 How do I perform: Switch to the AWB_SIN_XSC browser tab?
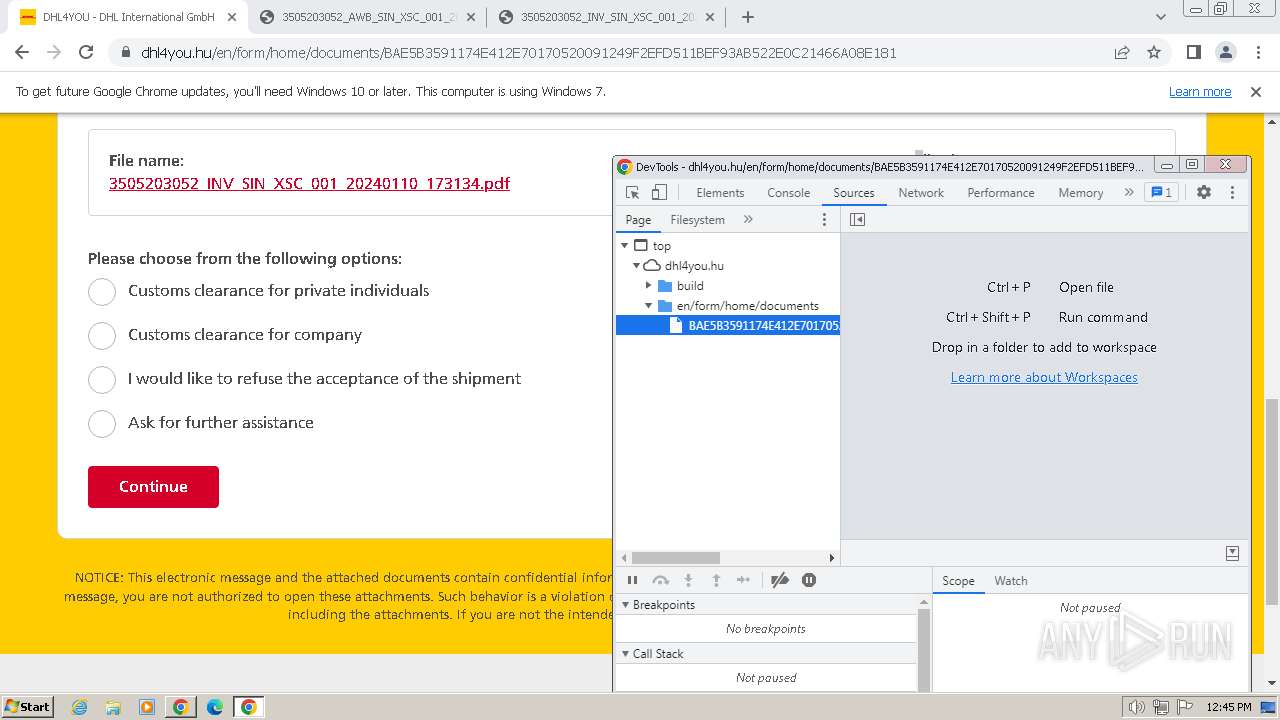pos(369,17)
